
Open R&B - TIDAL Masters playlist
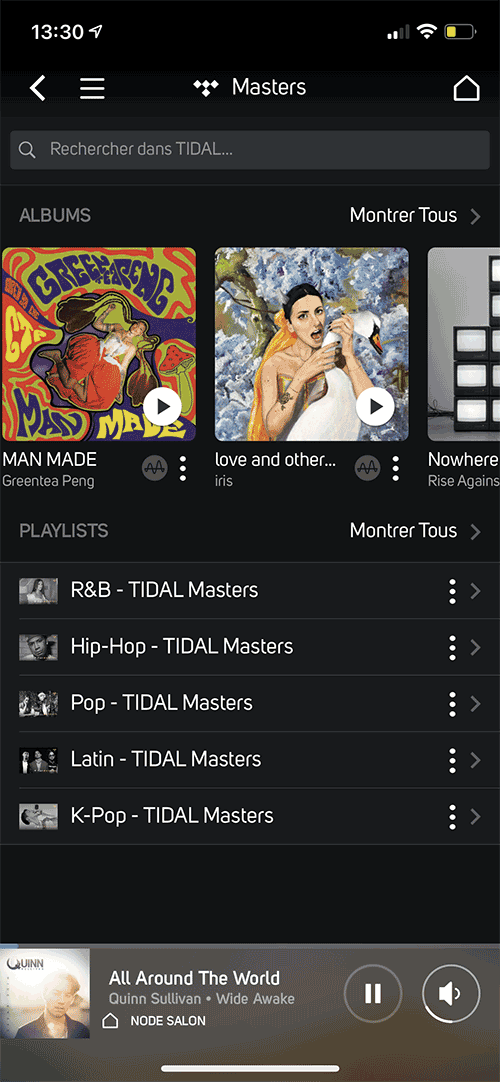pyautogui.click(x=250, y=591)
